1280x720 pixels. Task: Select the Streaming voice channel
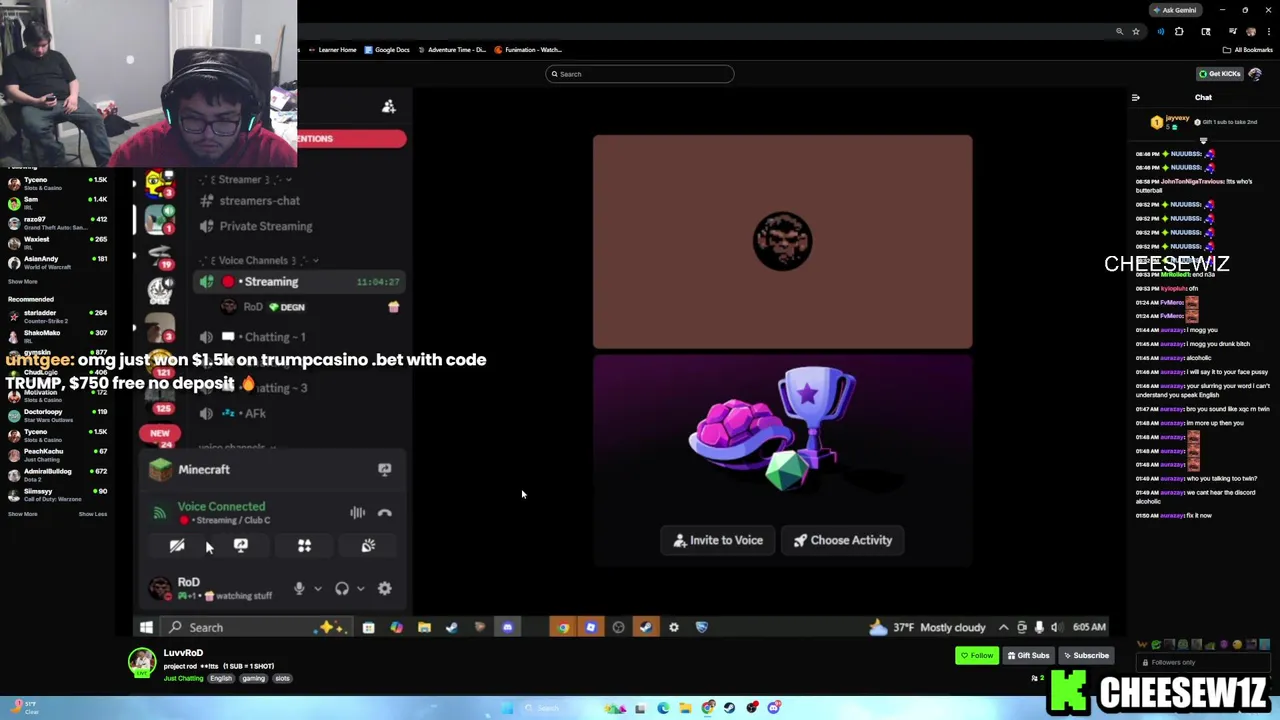point(299,282)
